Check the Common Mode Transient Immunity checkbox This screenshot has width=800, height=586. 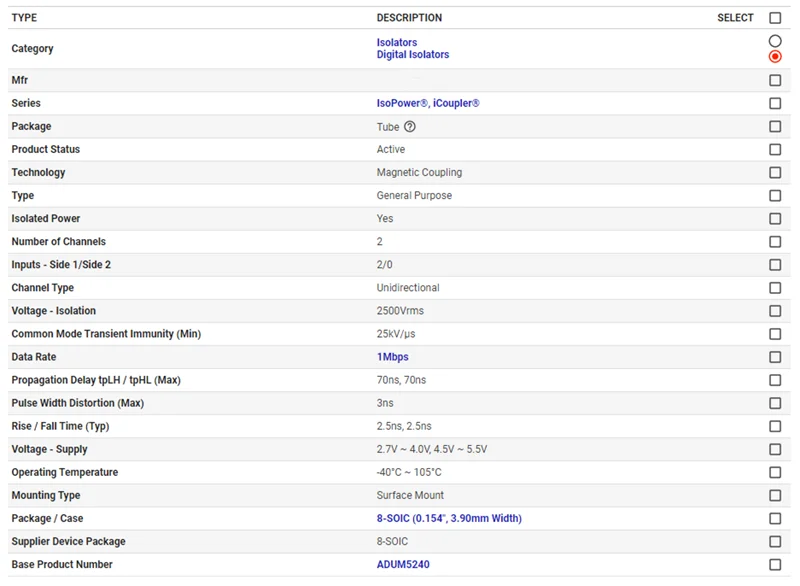coord(774,334)
